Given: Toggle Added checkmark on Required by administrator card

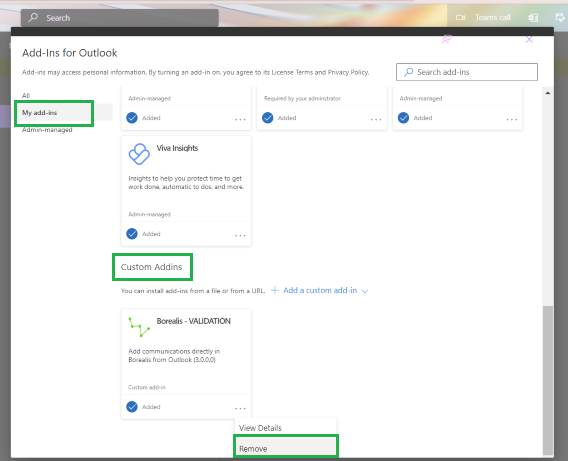Looking at the screenshot, I should (x=268, y=118).
